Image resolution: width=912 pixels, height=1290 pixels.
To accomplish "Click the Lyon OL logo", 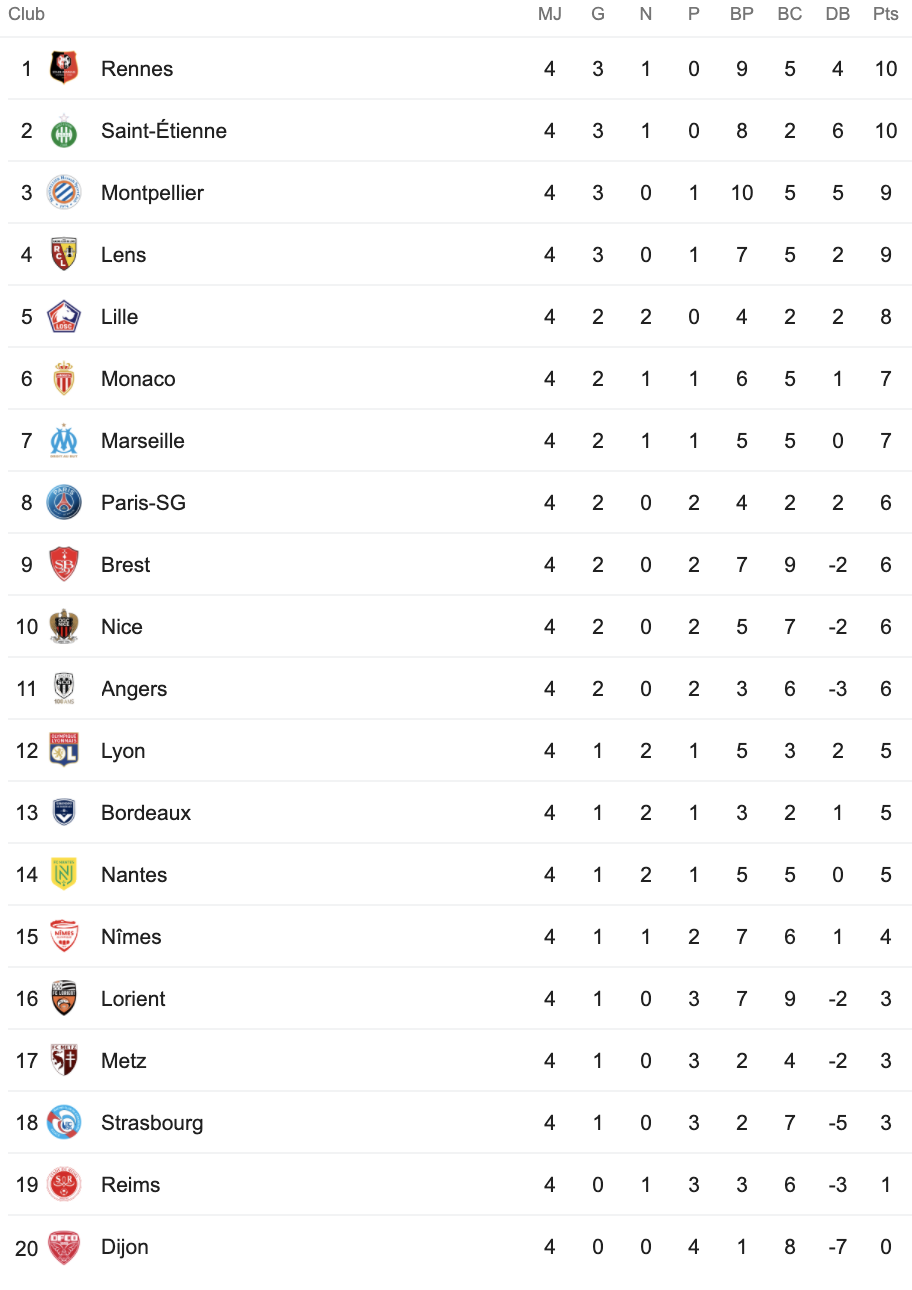I will [x=64, y=750].
